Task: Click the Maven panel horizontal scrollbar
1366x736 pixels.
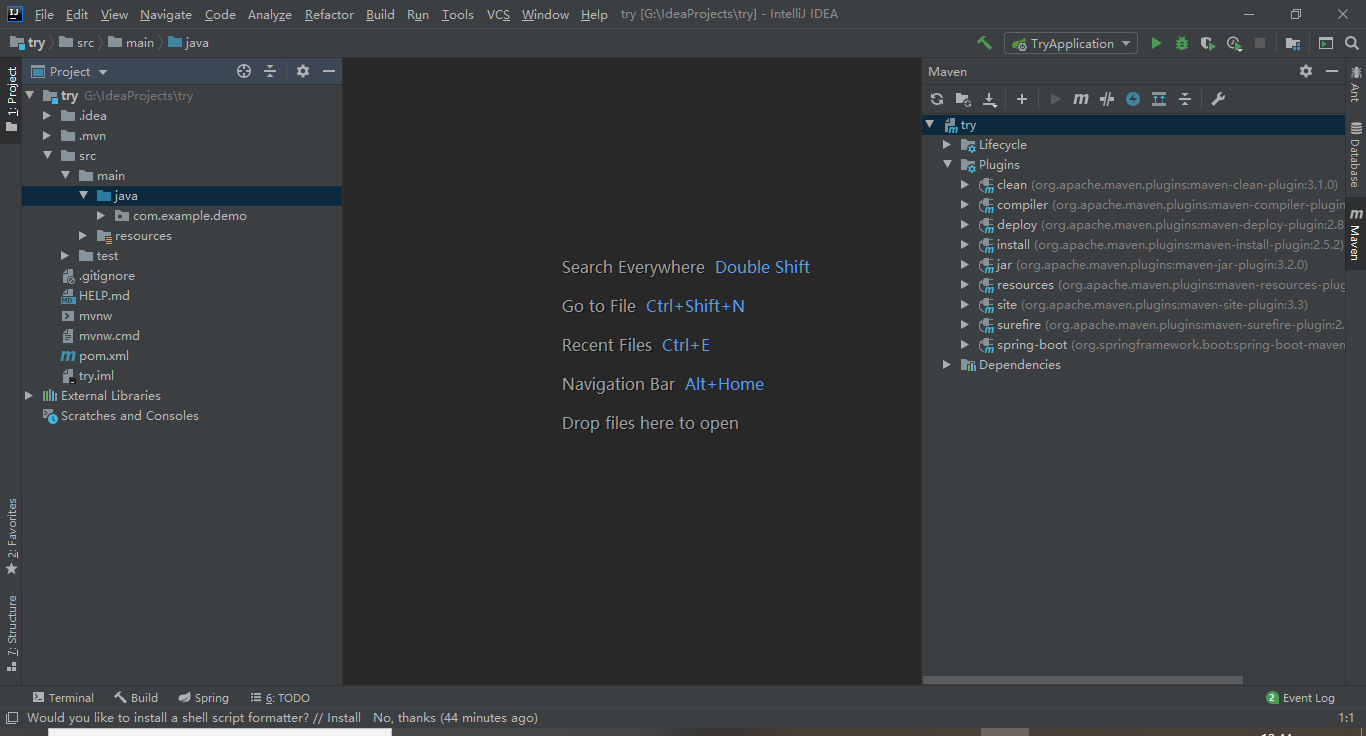Action: (1082, 680)
